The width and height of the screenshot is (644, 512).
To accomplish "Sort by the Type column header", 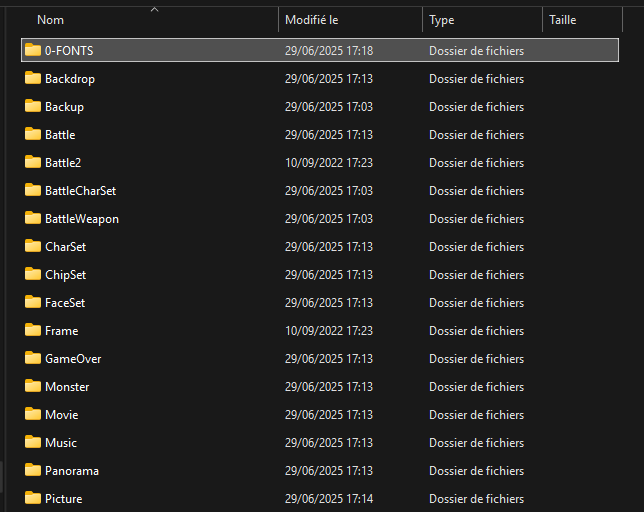I will 441,20.
